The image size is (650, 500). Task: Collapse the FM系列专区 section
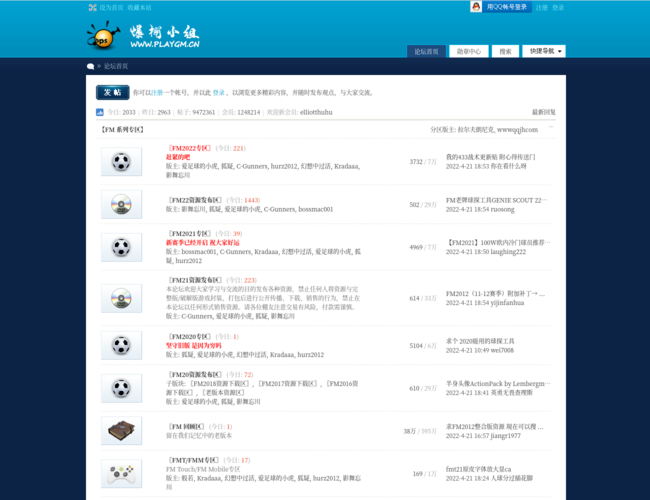(x=551, y=127)
